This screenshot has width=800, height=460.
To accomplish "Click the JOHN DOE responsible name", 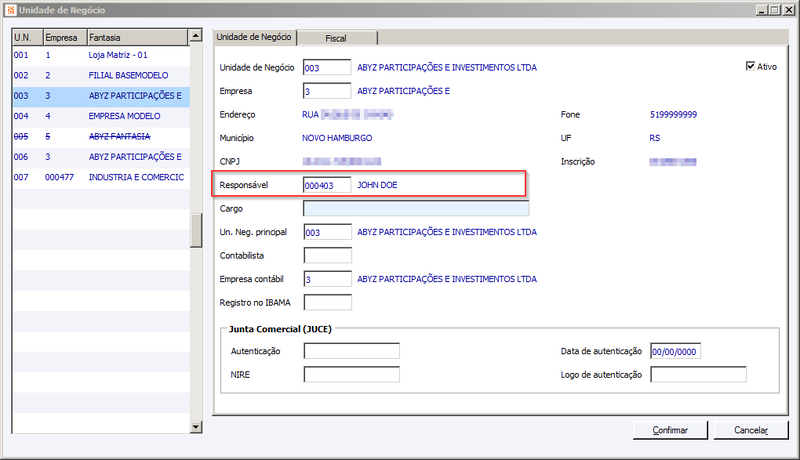I will pos(377,185).
